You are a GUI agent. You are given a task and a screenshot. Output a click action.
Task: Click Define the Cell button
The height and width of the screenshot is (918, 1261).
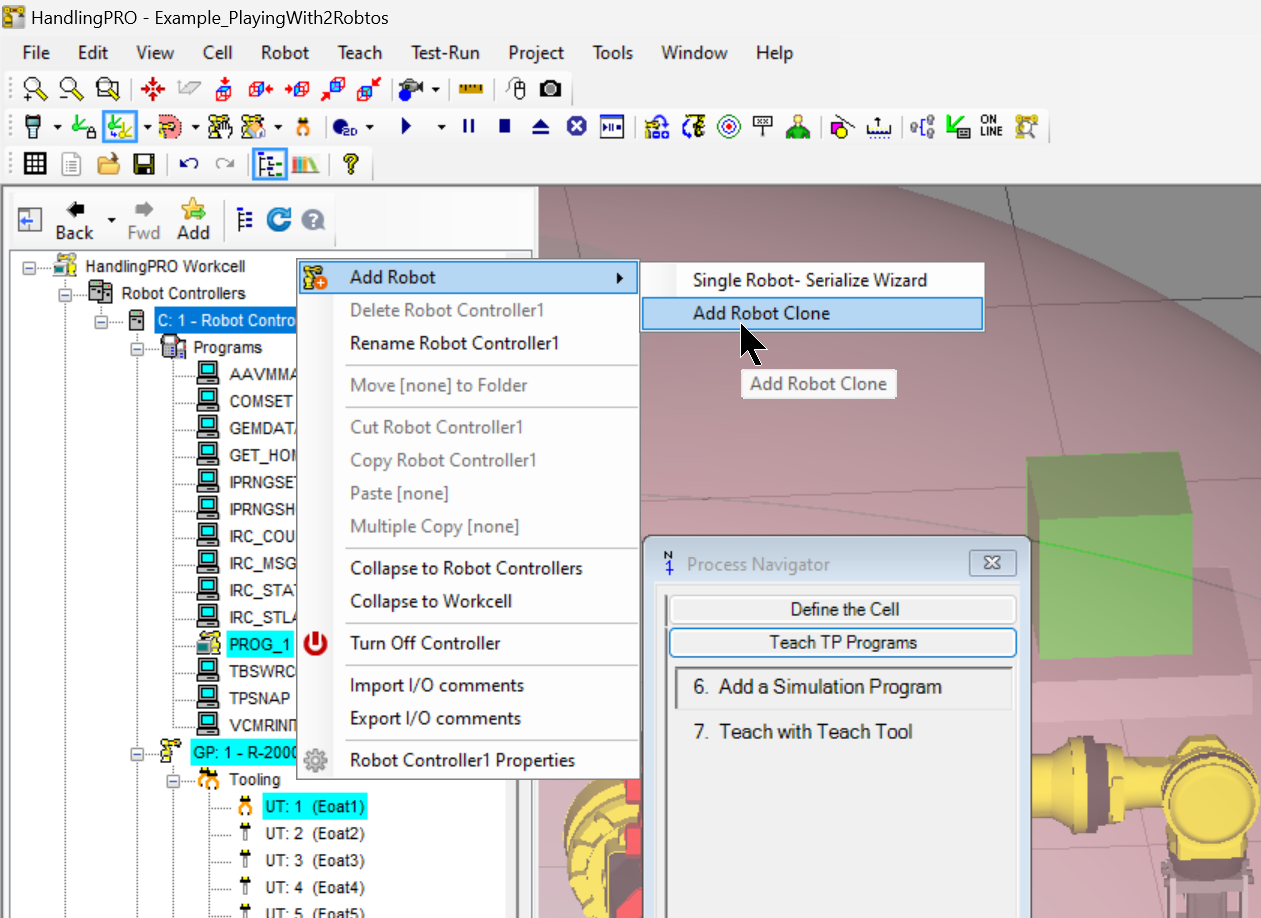click(843, 610)
